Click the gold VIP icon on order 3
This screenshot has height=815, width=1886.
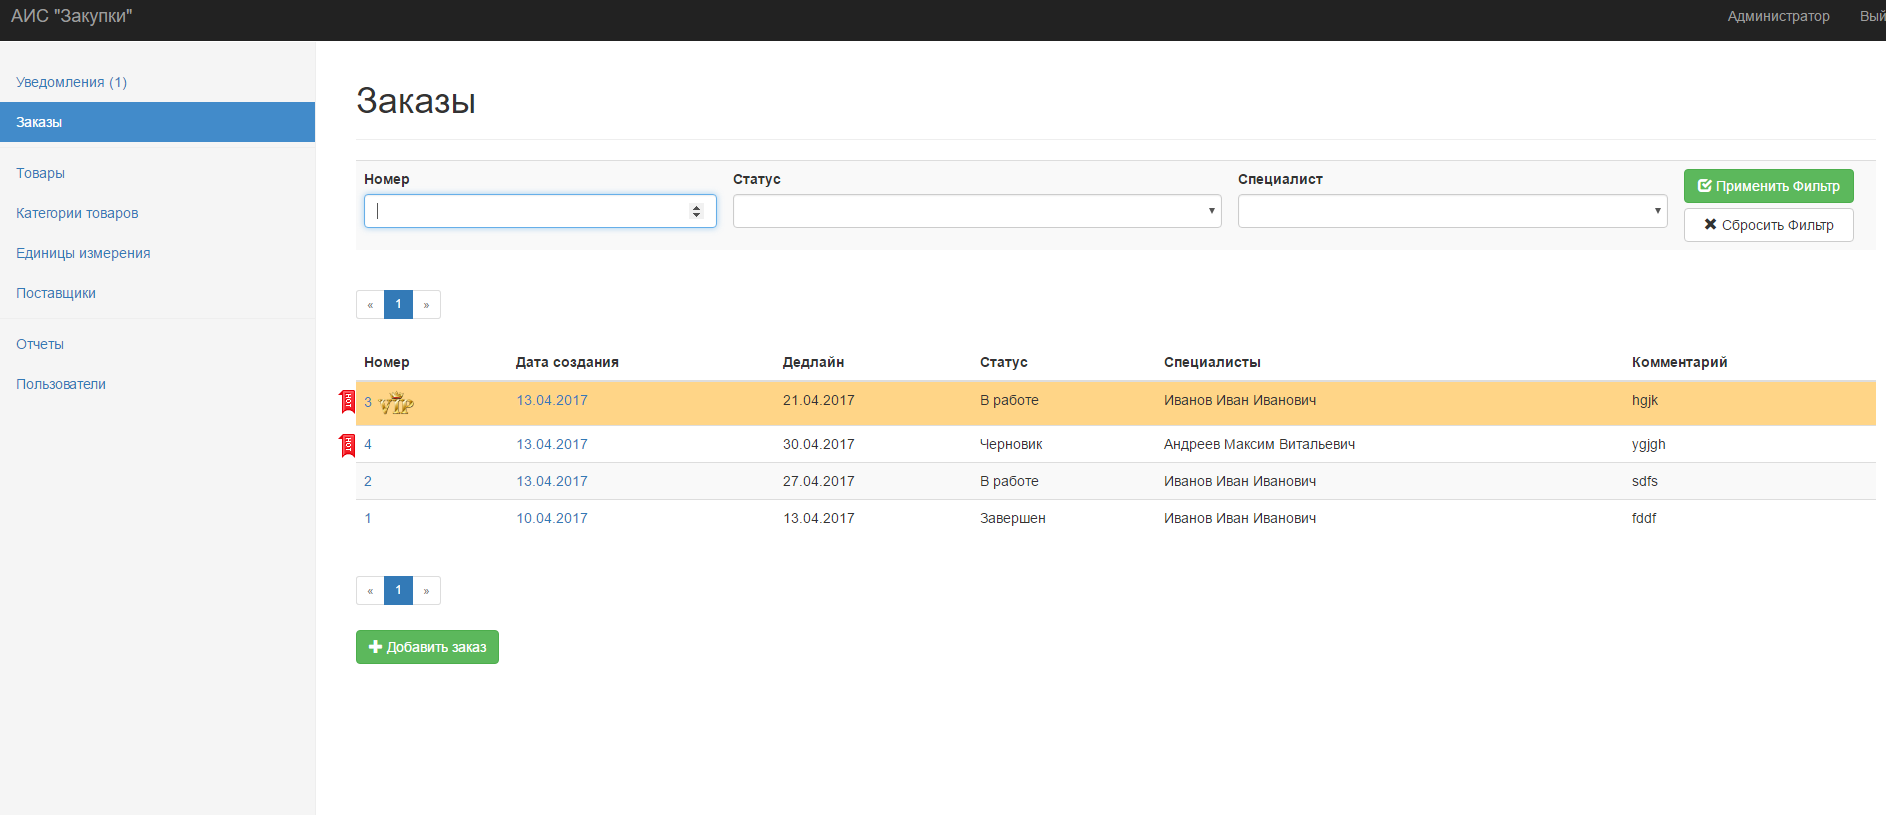(396, 403)
